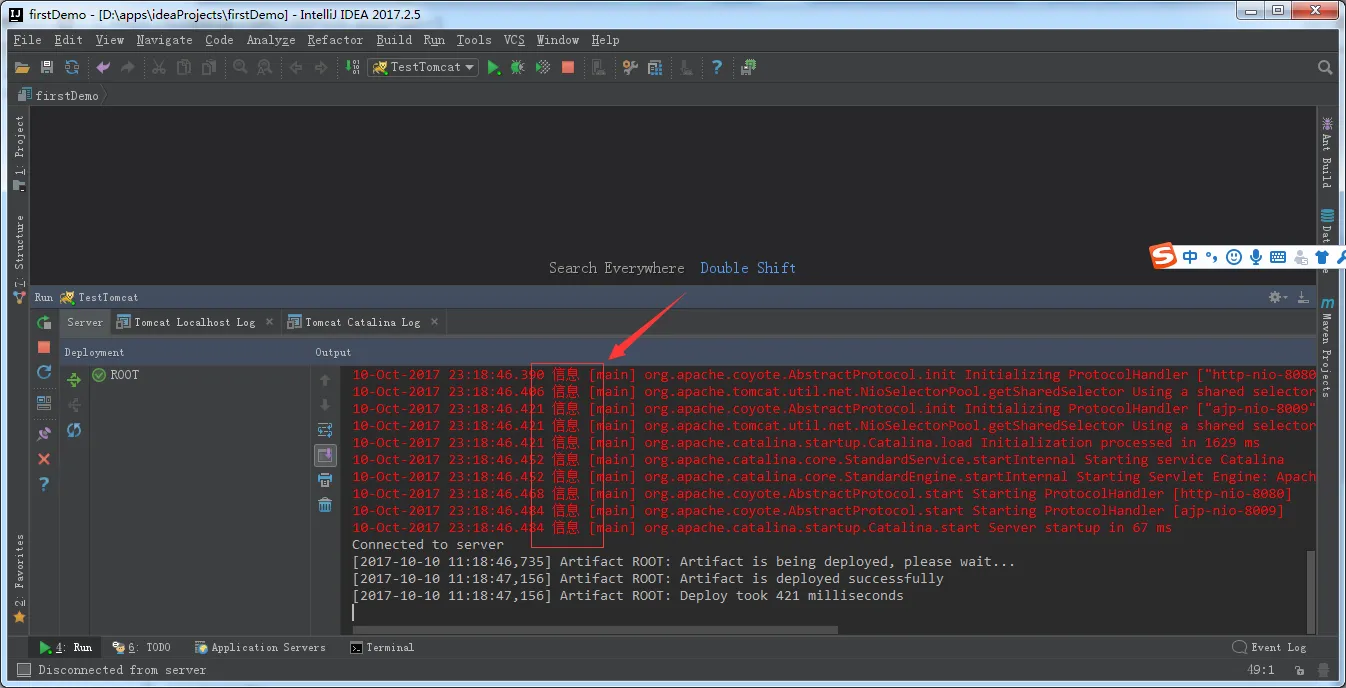
Task: Open the Run panel gear settings dropdown
Action: tap(1277, 297)
